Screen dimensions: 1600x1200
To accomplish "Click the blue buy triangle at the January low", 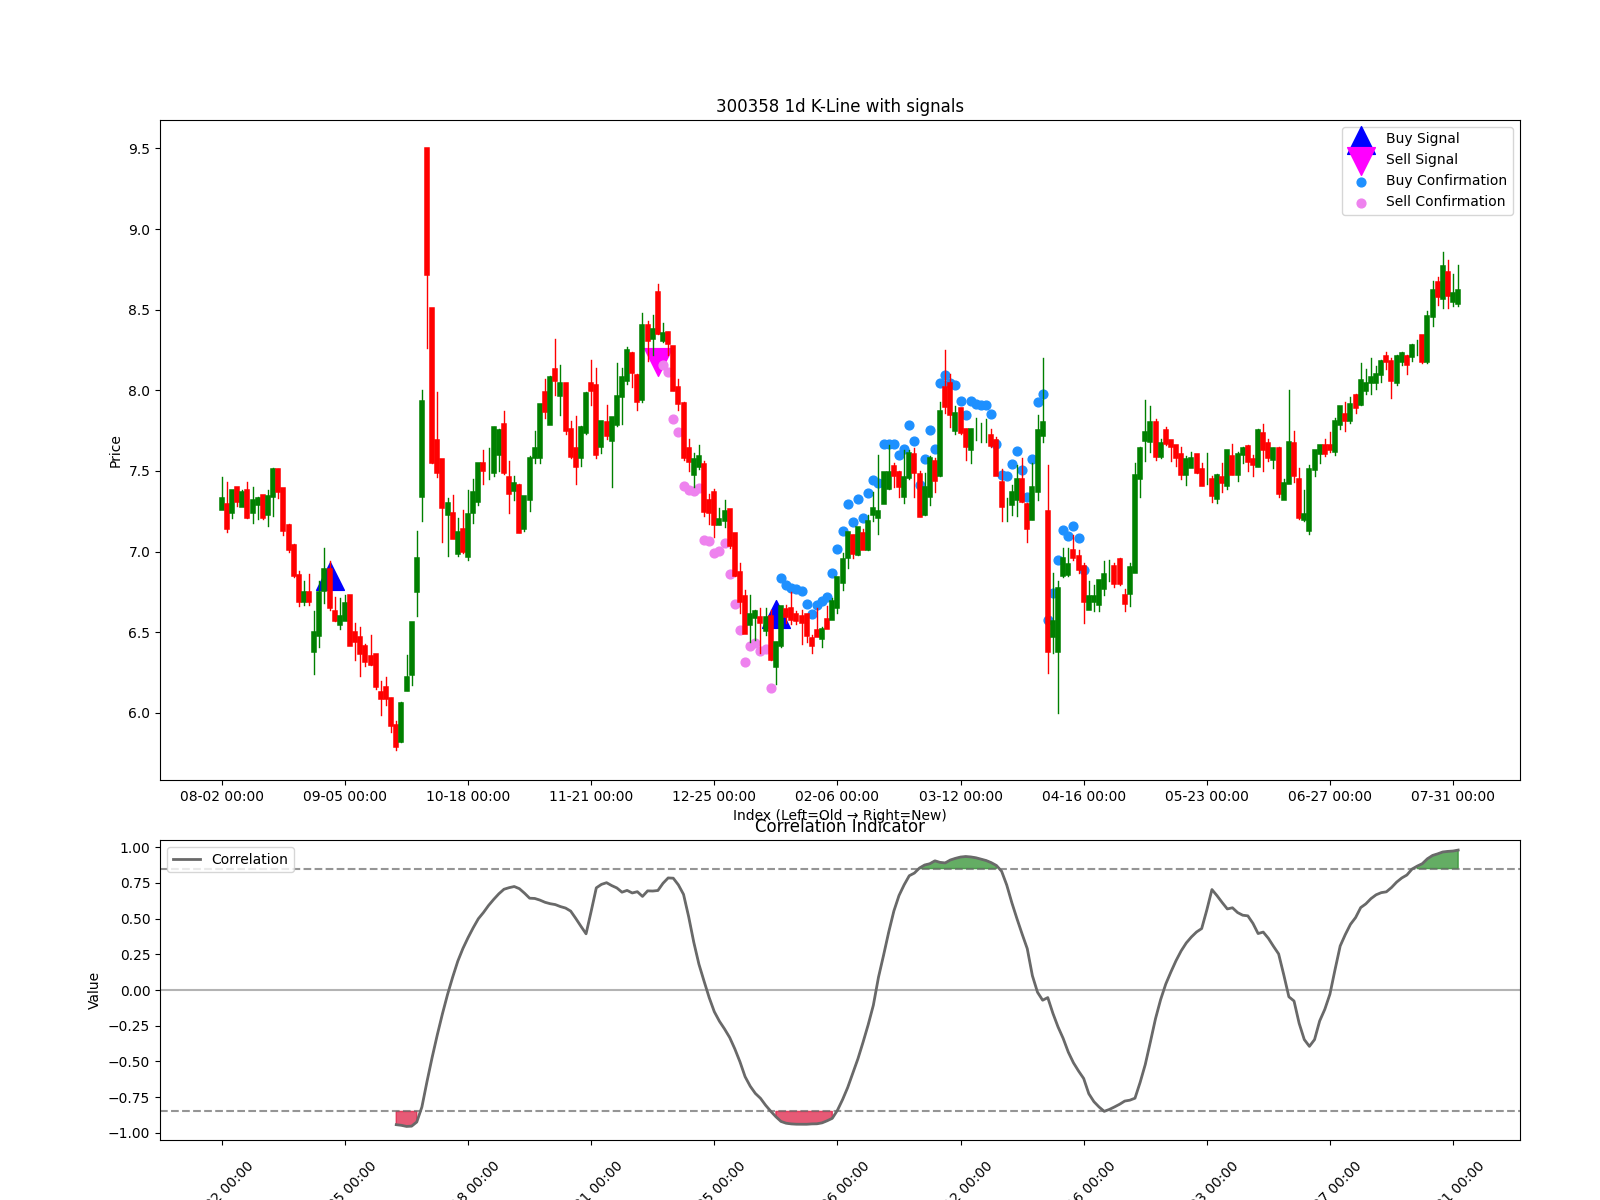I will click(x=776, y=615).
